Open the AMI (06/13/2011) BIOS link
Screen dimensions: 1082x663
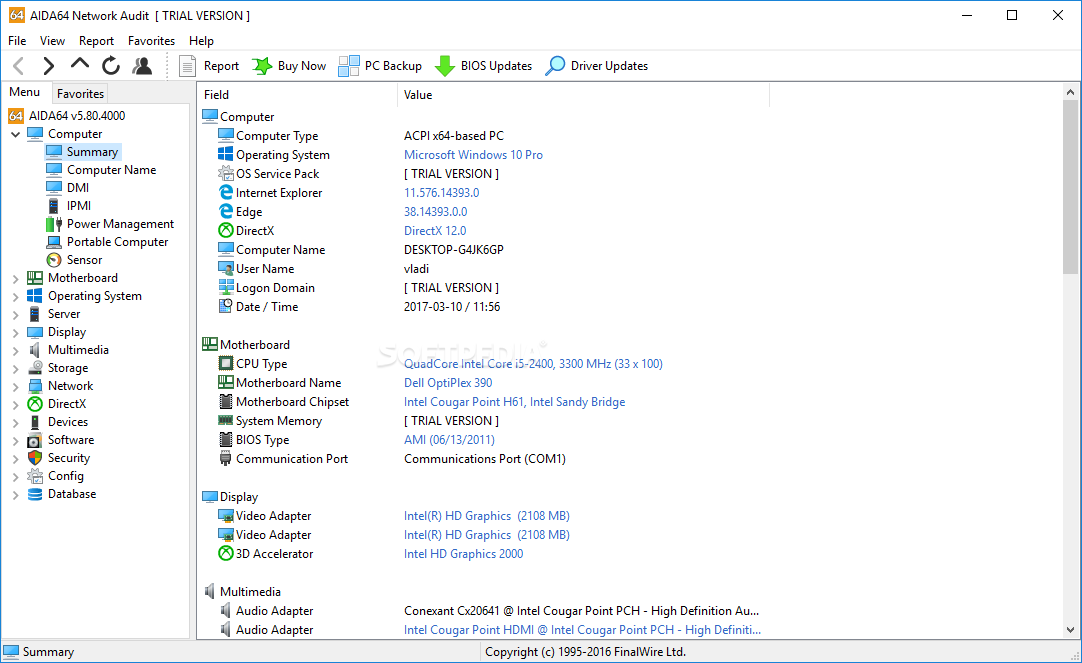449,439
